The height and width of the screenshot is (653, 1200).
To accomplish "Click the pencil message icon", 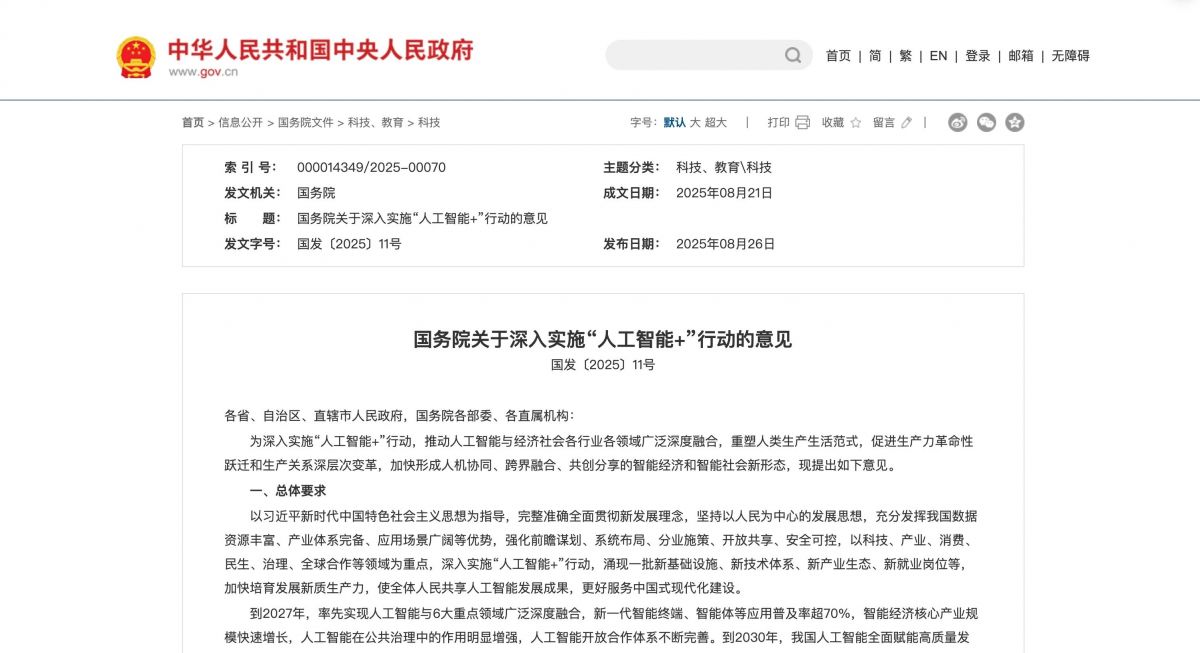I will pos(907,123).
